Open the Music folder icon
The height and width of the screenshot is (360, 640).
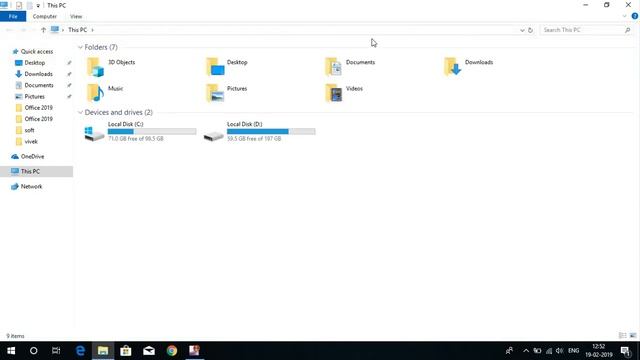[96, 93]
